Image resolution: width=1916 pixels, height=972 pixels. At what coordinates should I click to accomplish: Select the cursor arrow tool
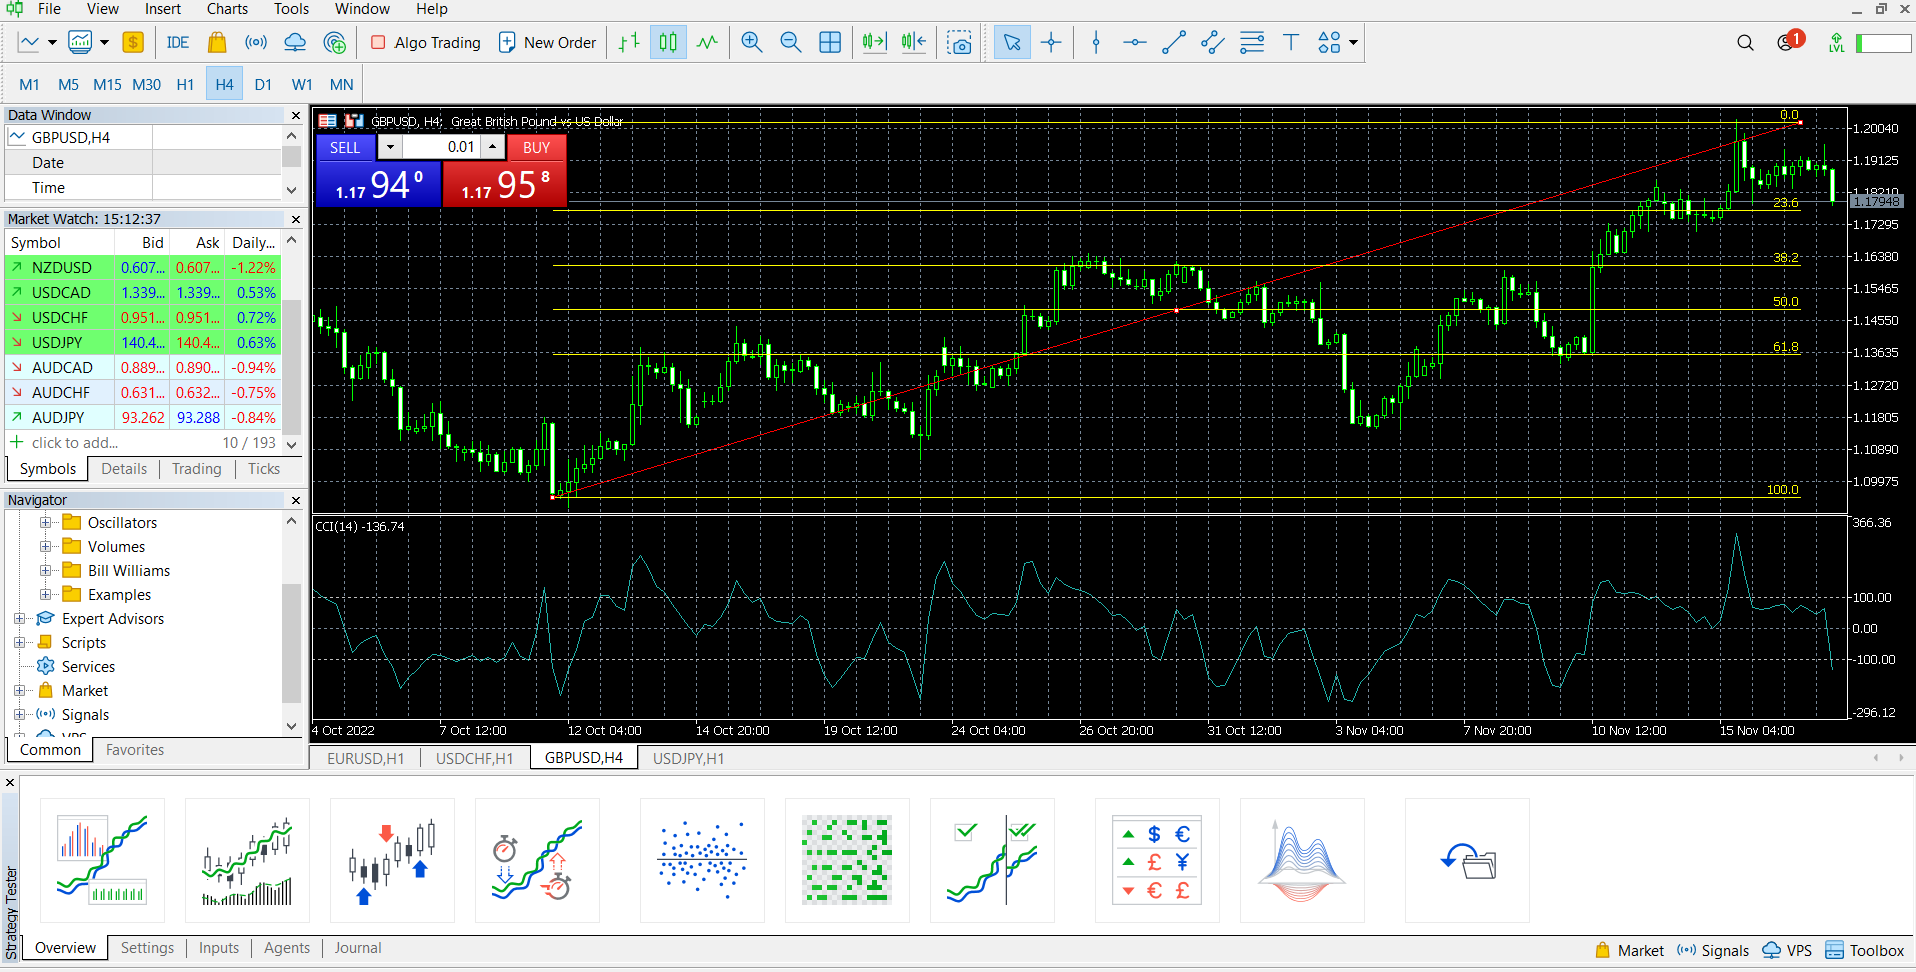tap(1012, 42)
